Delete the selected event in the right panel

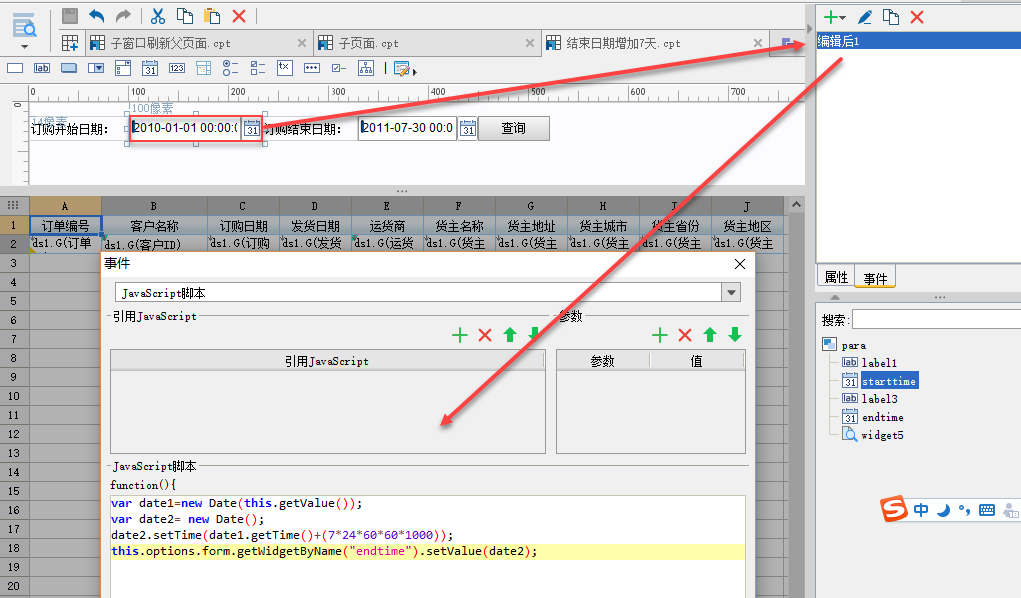click(917, 17)
